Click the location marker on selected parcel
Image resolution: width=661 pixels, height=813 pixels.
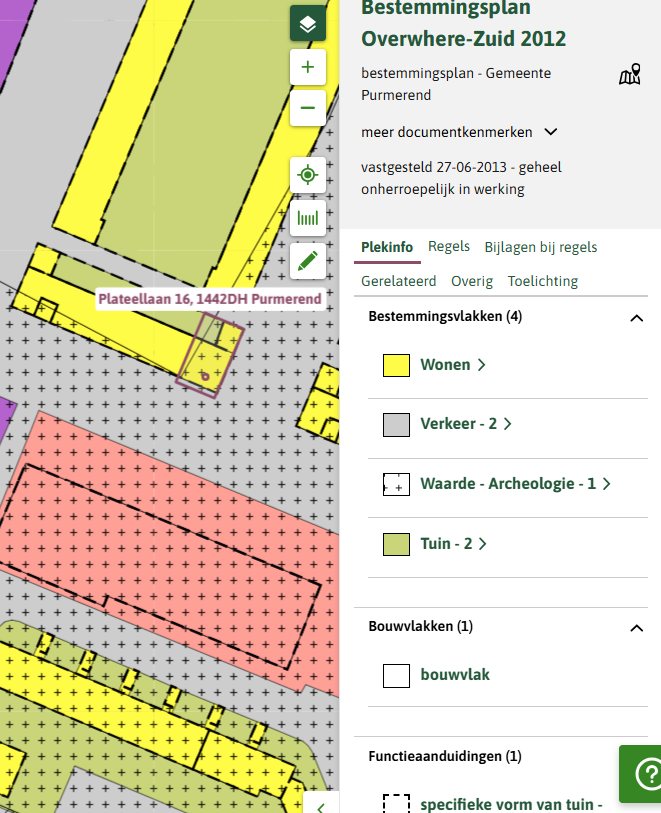coord(205,376)
